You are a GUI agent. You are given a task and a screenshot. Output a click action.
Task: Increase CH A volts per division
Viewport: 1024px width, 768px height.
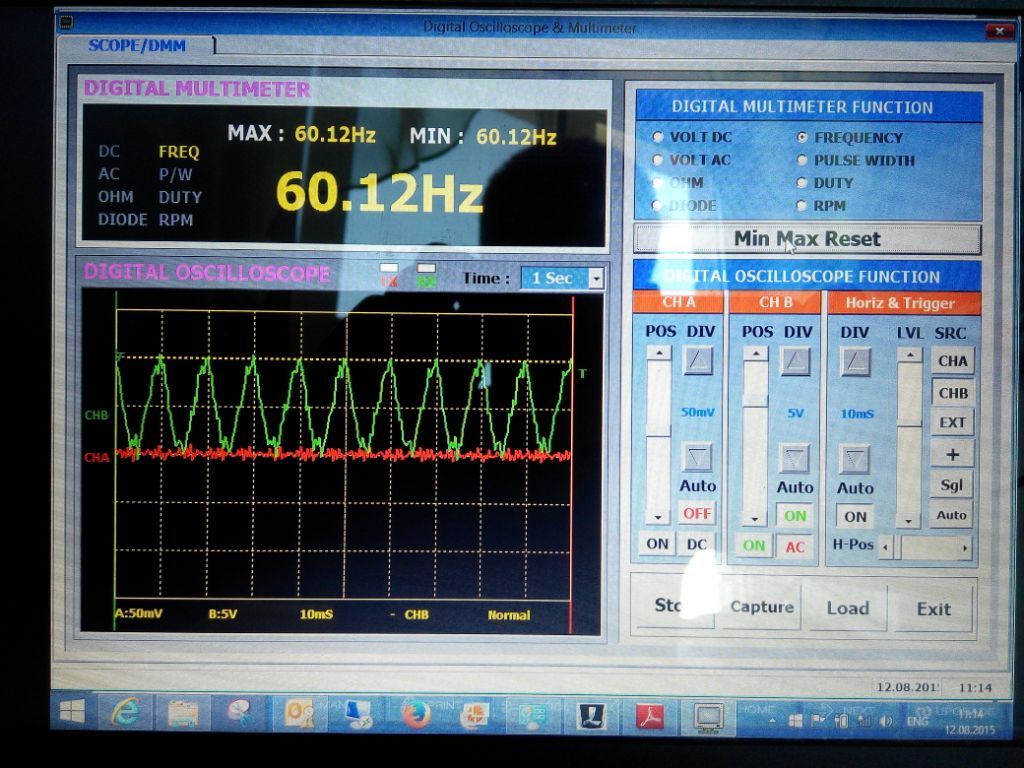point(698,360)
